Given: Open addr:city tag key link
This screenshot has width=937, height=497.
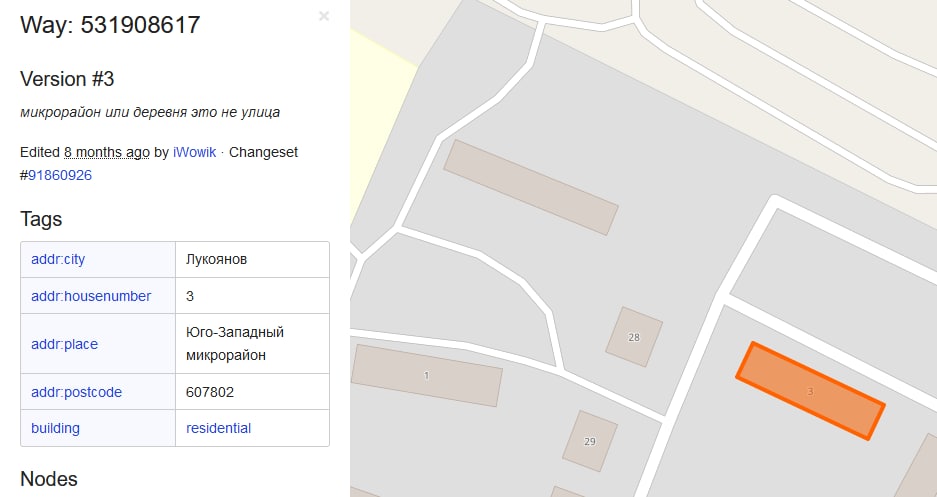Looking at the screenshot, I should (58, 259).
